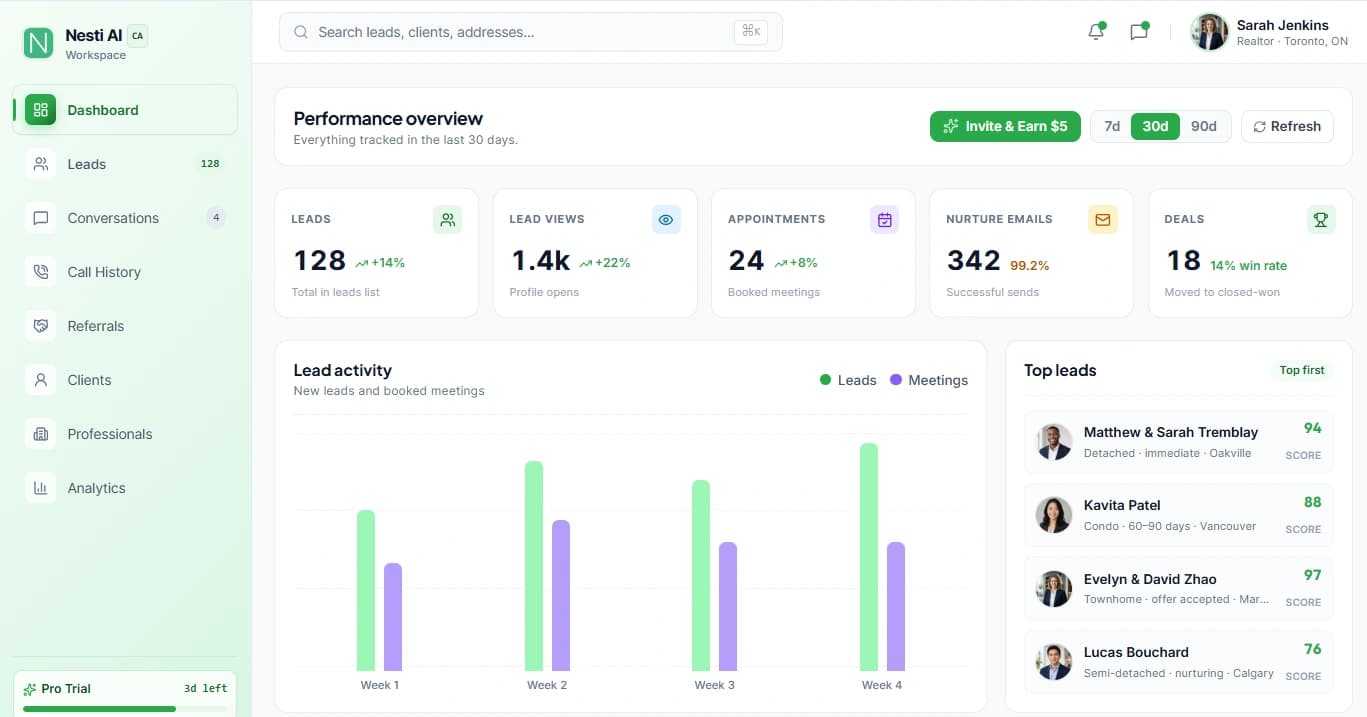Select the 30d time range
Screen dimensions: 1367x717
pyautogui.click(x=1155, y=126)
